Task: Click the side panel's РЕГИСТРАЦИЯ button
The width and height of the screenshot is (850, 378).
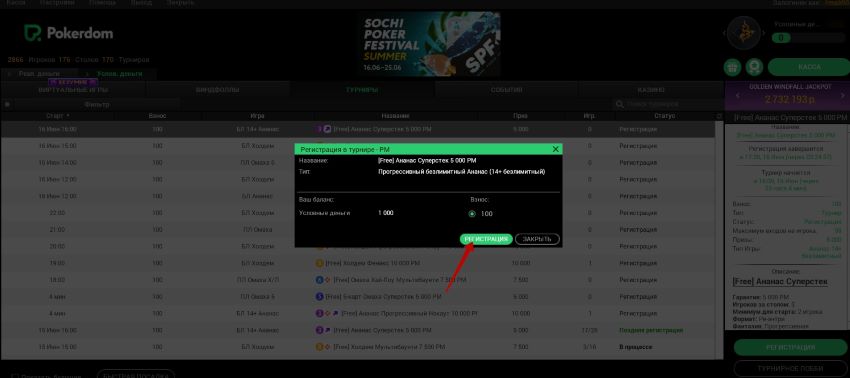Action: (x=790, y=348)
